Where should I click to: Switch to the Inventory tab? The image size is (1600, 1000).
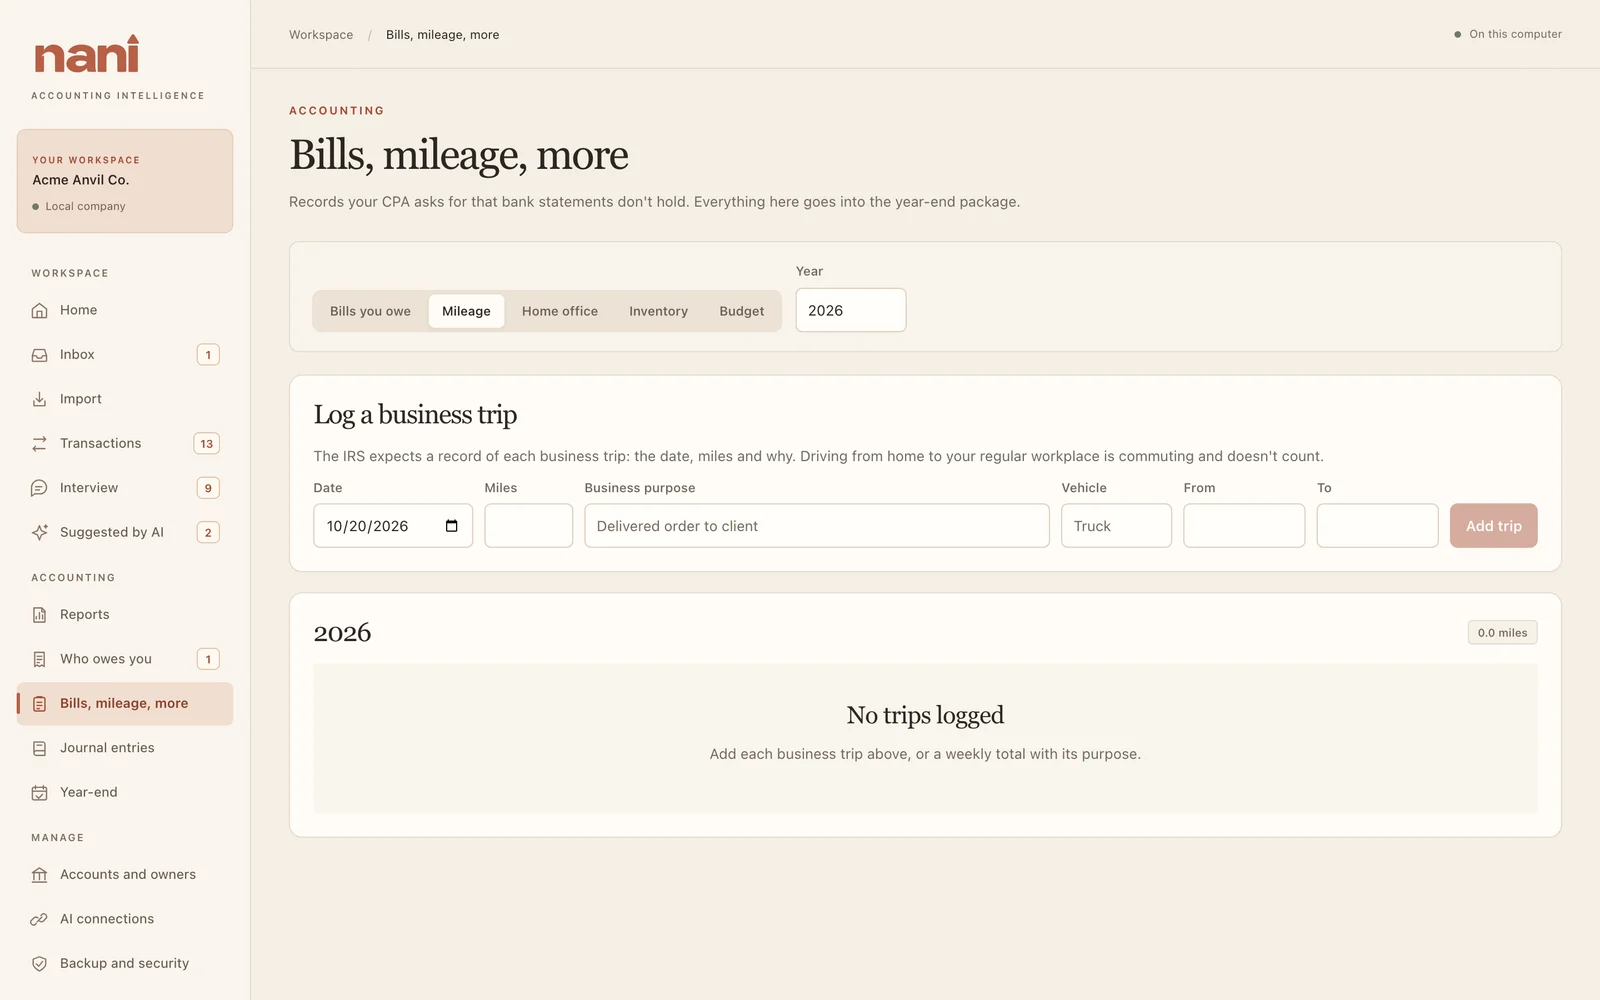[658, 311]
